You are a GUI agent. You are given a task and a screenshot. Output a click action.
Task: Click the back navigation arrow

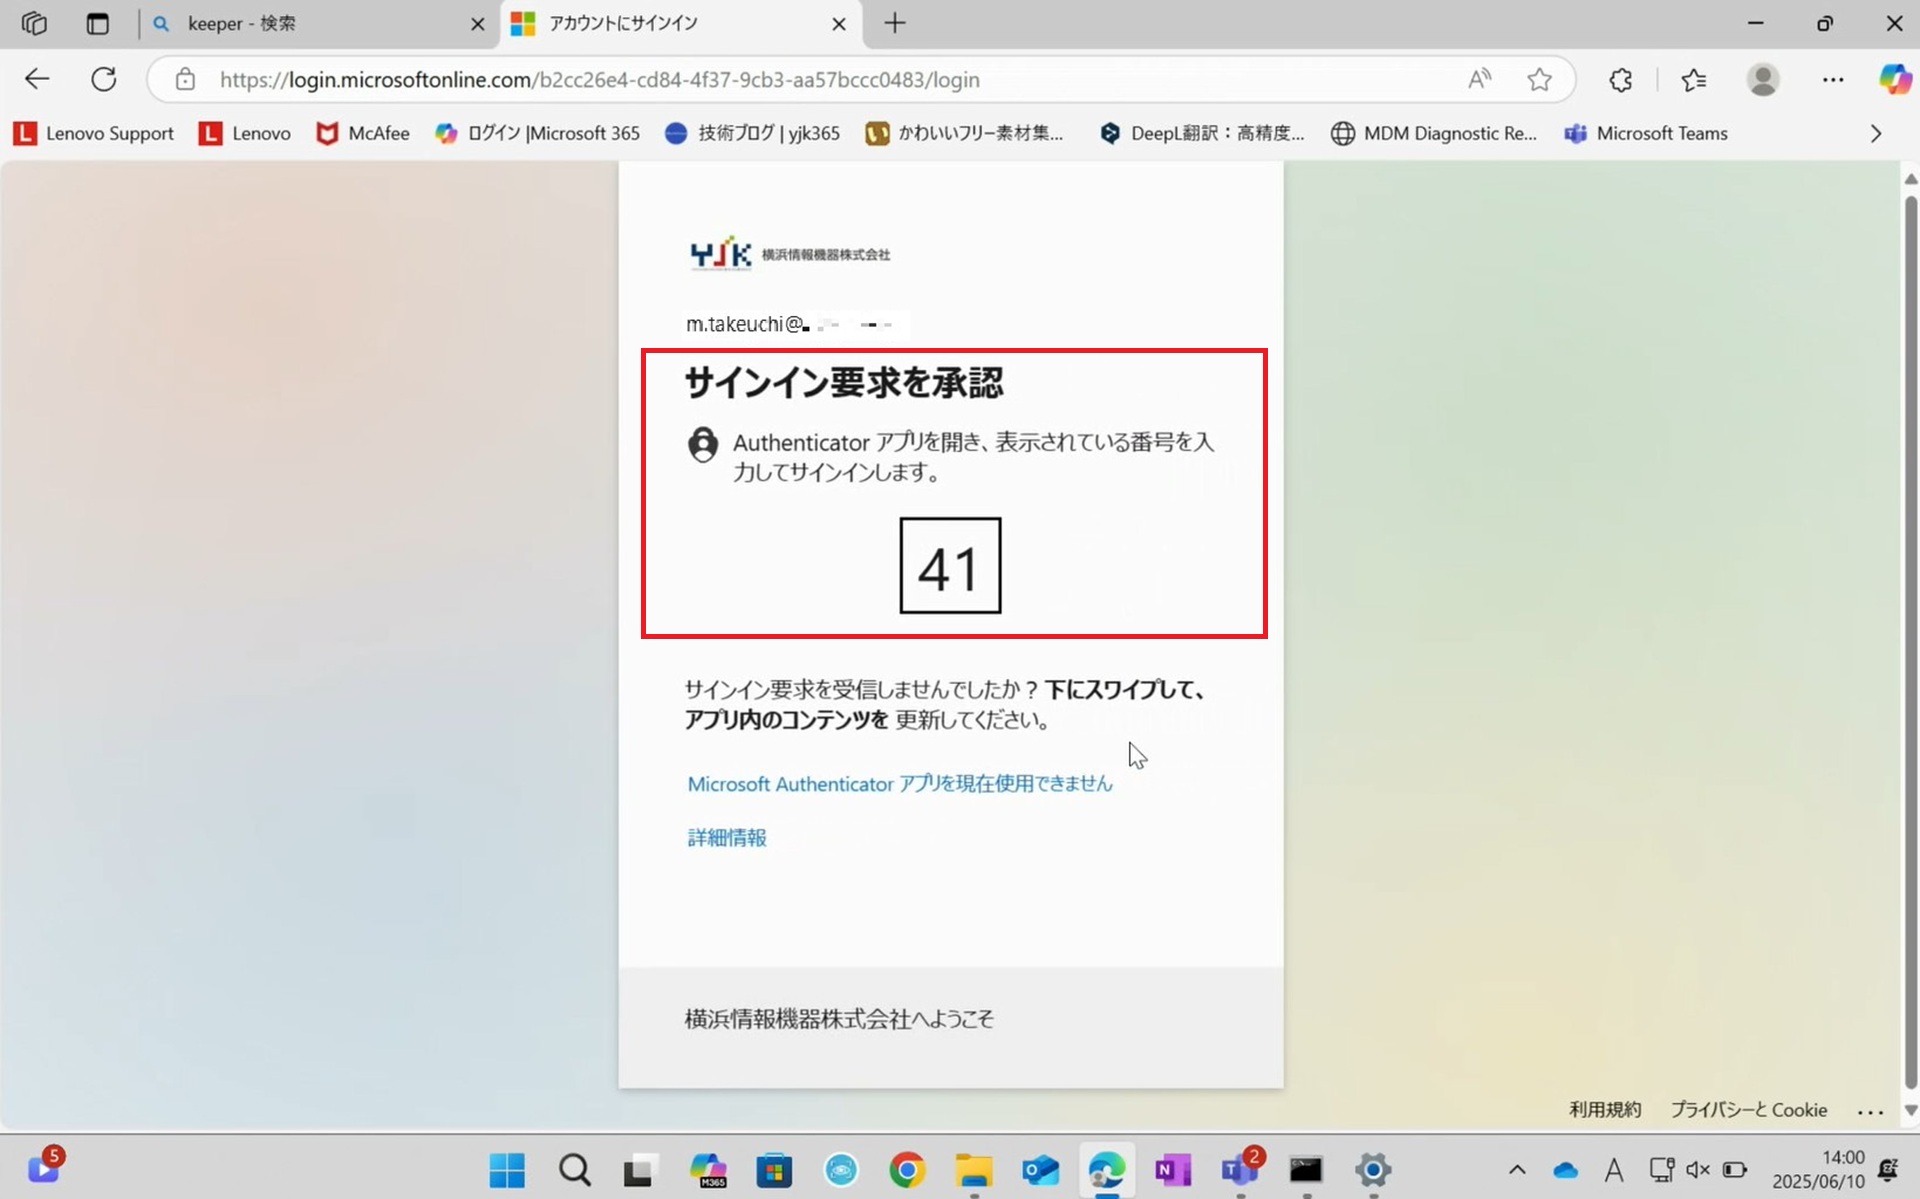pyautogui.click(x=37, y=79)
